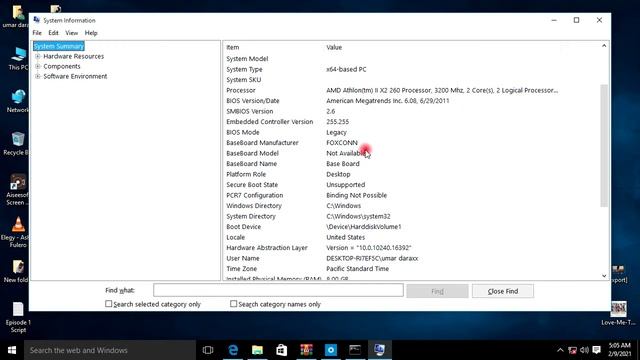
Task: Open the Store icon in the taskbar
Action: point(282,350)
